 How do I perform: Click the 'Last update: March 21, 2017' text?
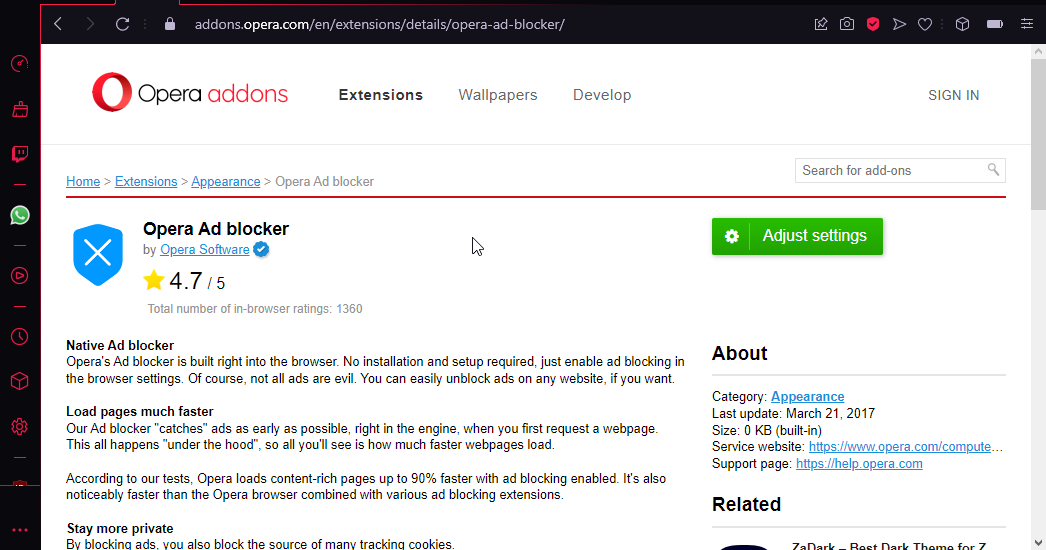[x=793, y=413]
